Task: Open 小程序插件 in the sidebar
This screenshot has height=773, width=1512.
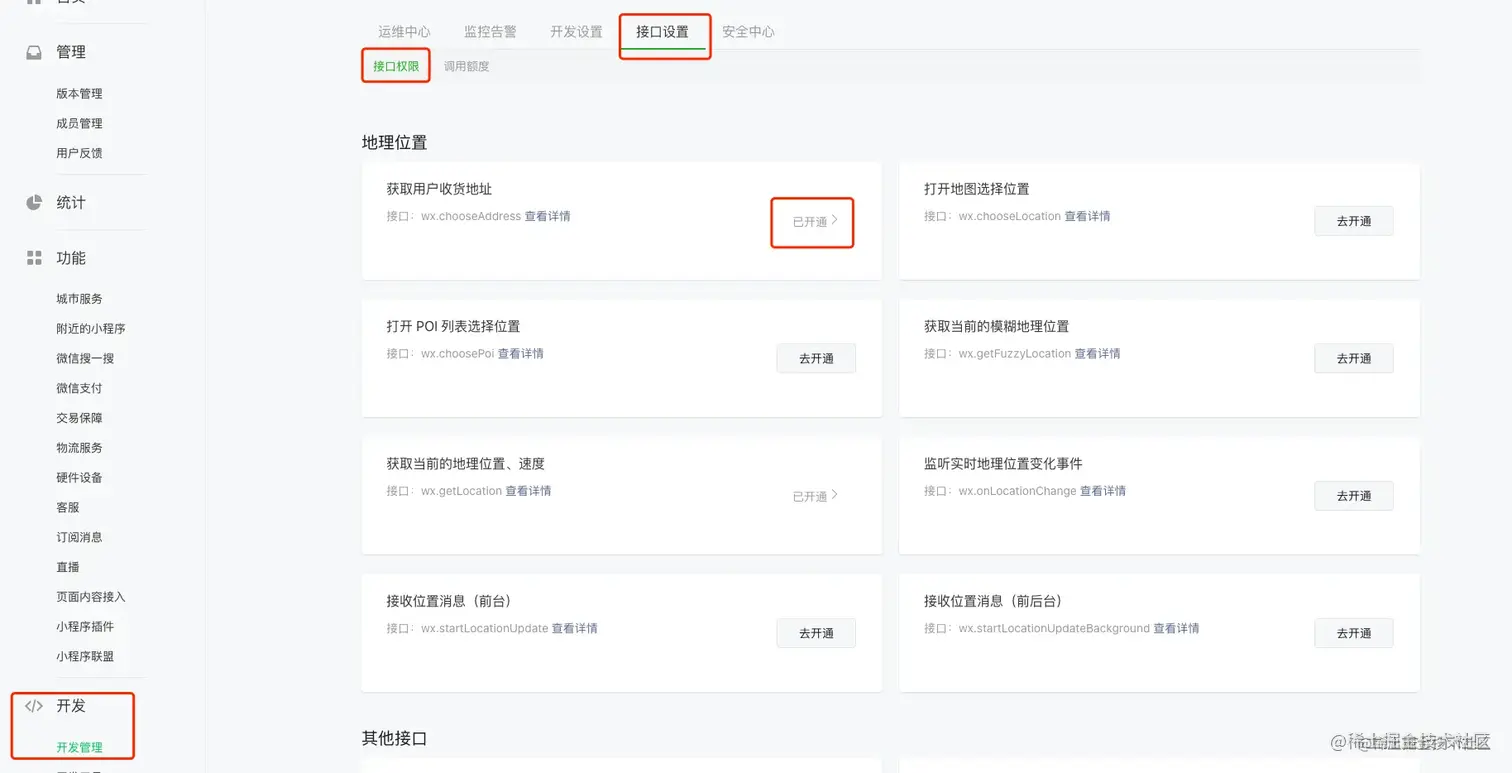Action: point(85,627)
